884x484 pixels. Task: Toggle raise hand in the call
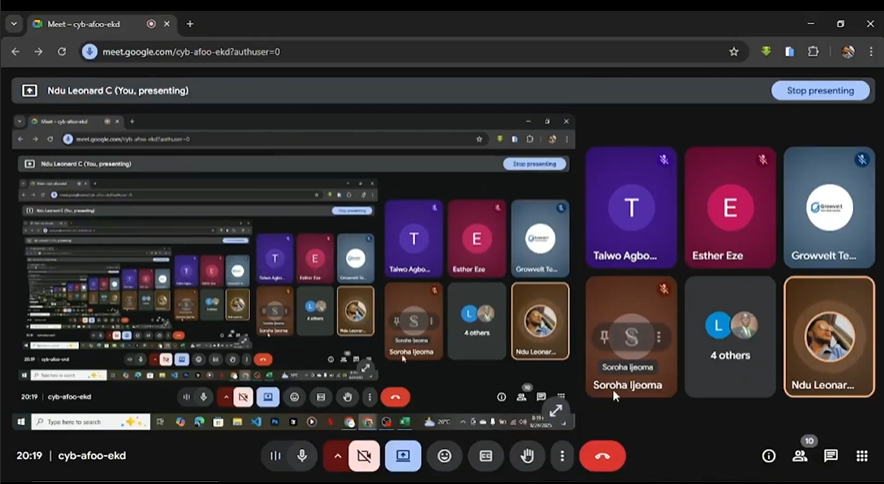pyautogui.click(x=527, y=456)
